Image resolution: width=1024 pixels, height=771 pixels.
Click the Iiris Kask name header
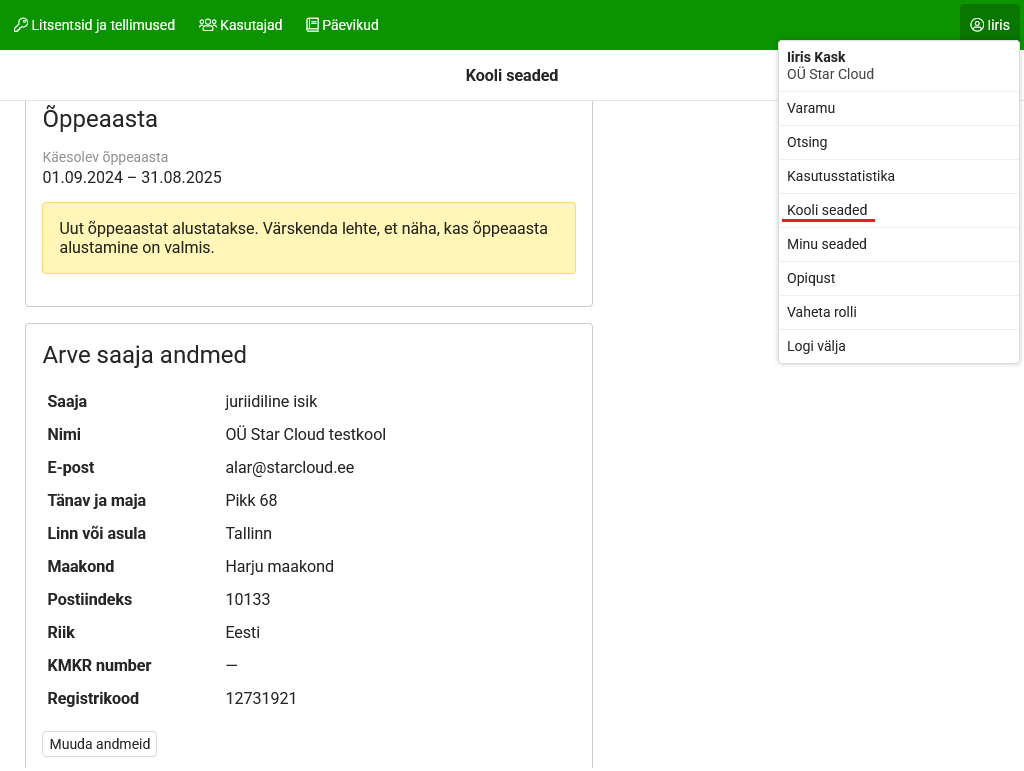(816, 57)
